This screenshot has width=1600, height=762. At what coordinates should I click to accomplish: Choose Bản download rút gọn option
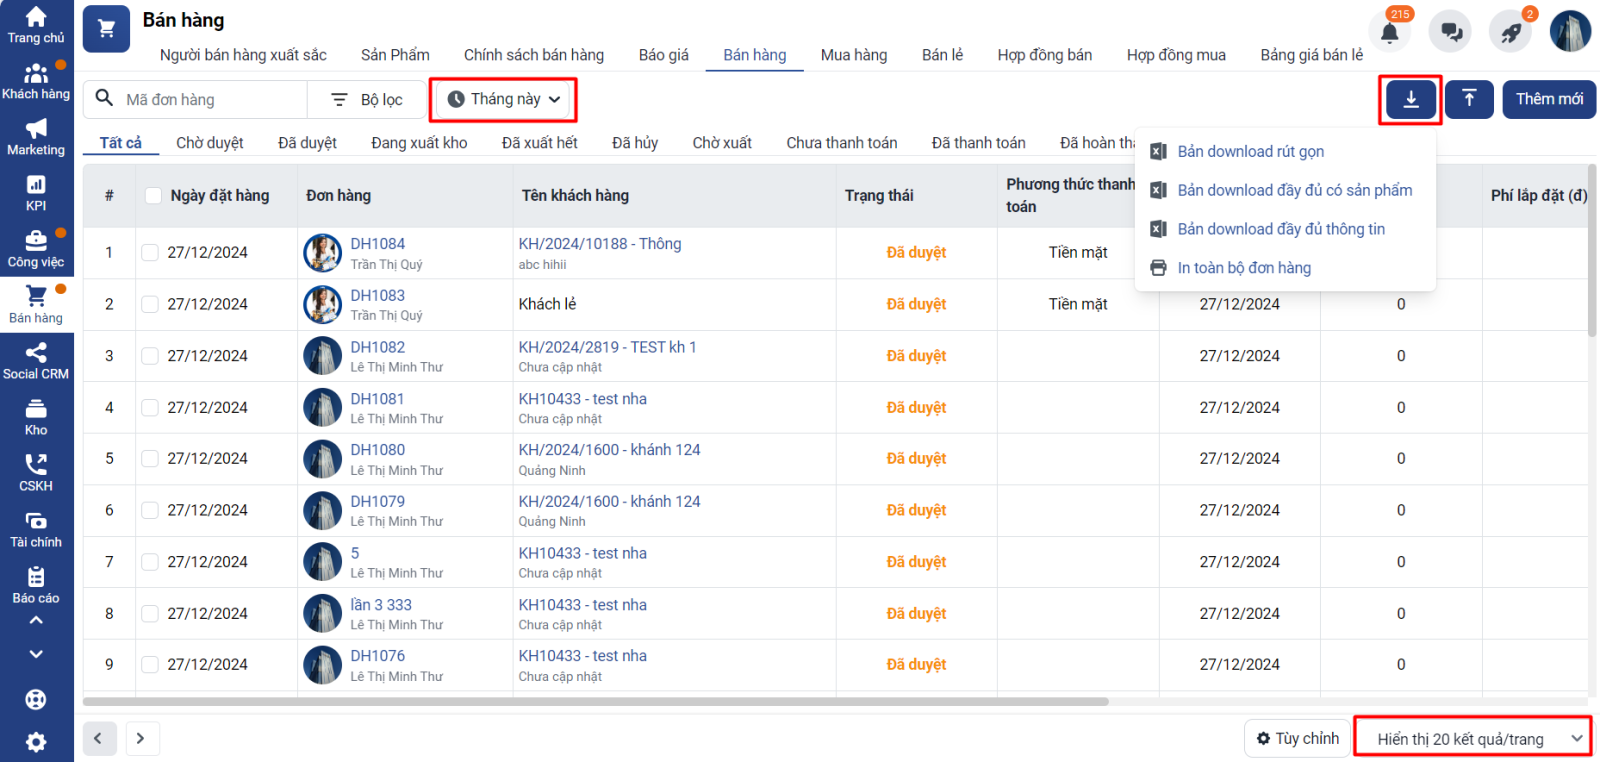tap(1250, 151)
